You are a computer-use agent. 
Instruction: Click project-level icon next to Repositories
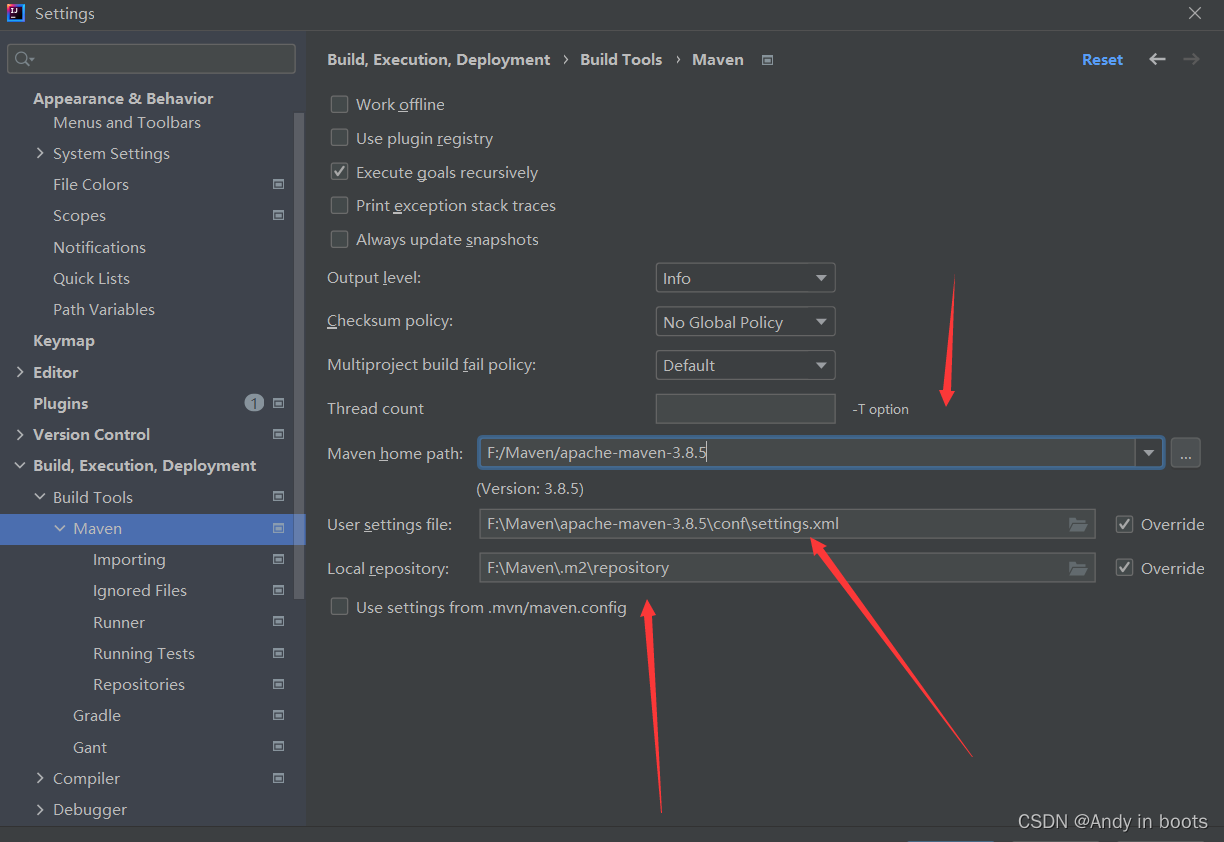[x=278, y=684]
